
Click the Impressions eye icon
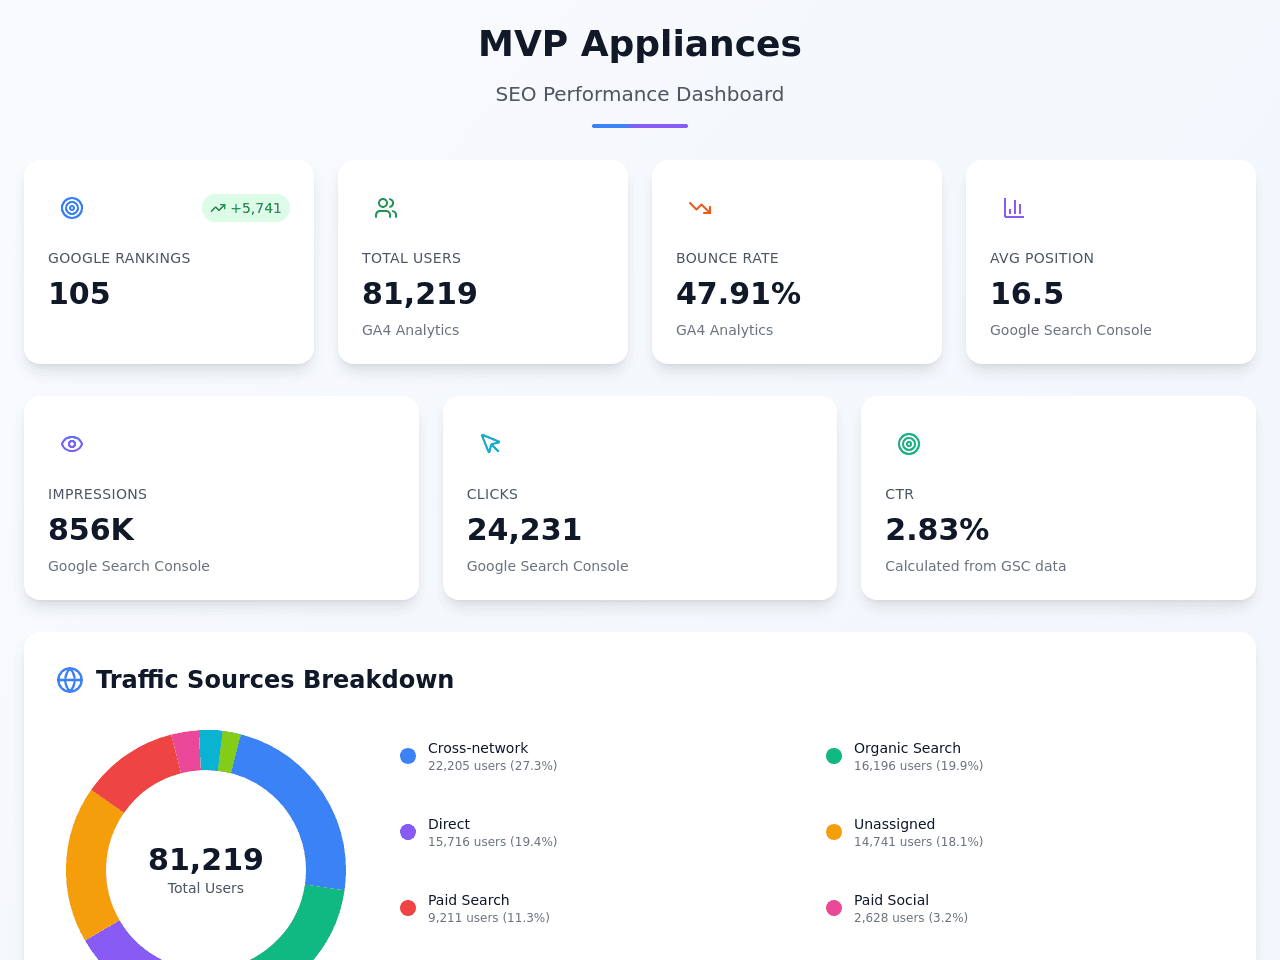point(72,444)
